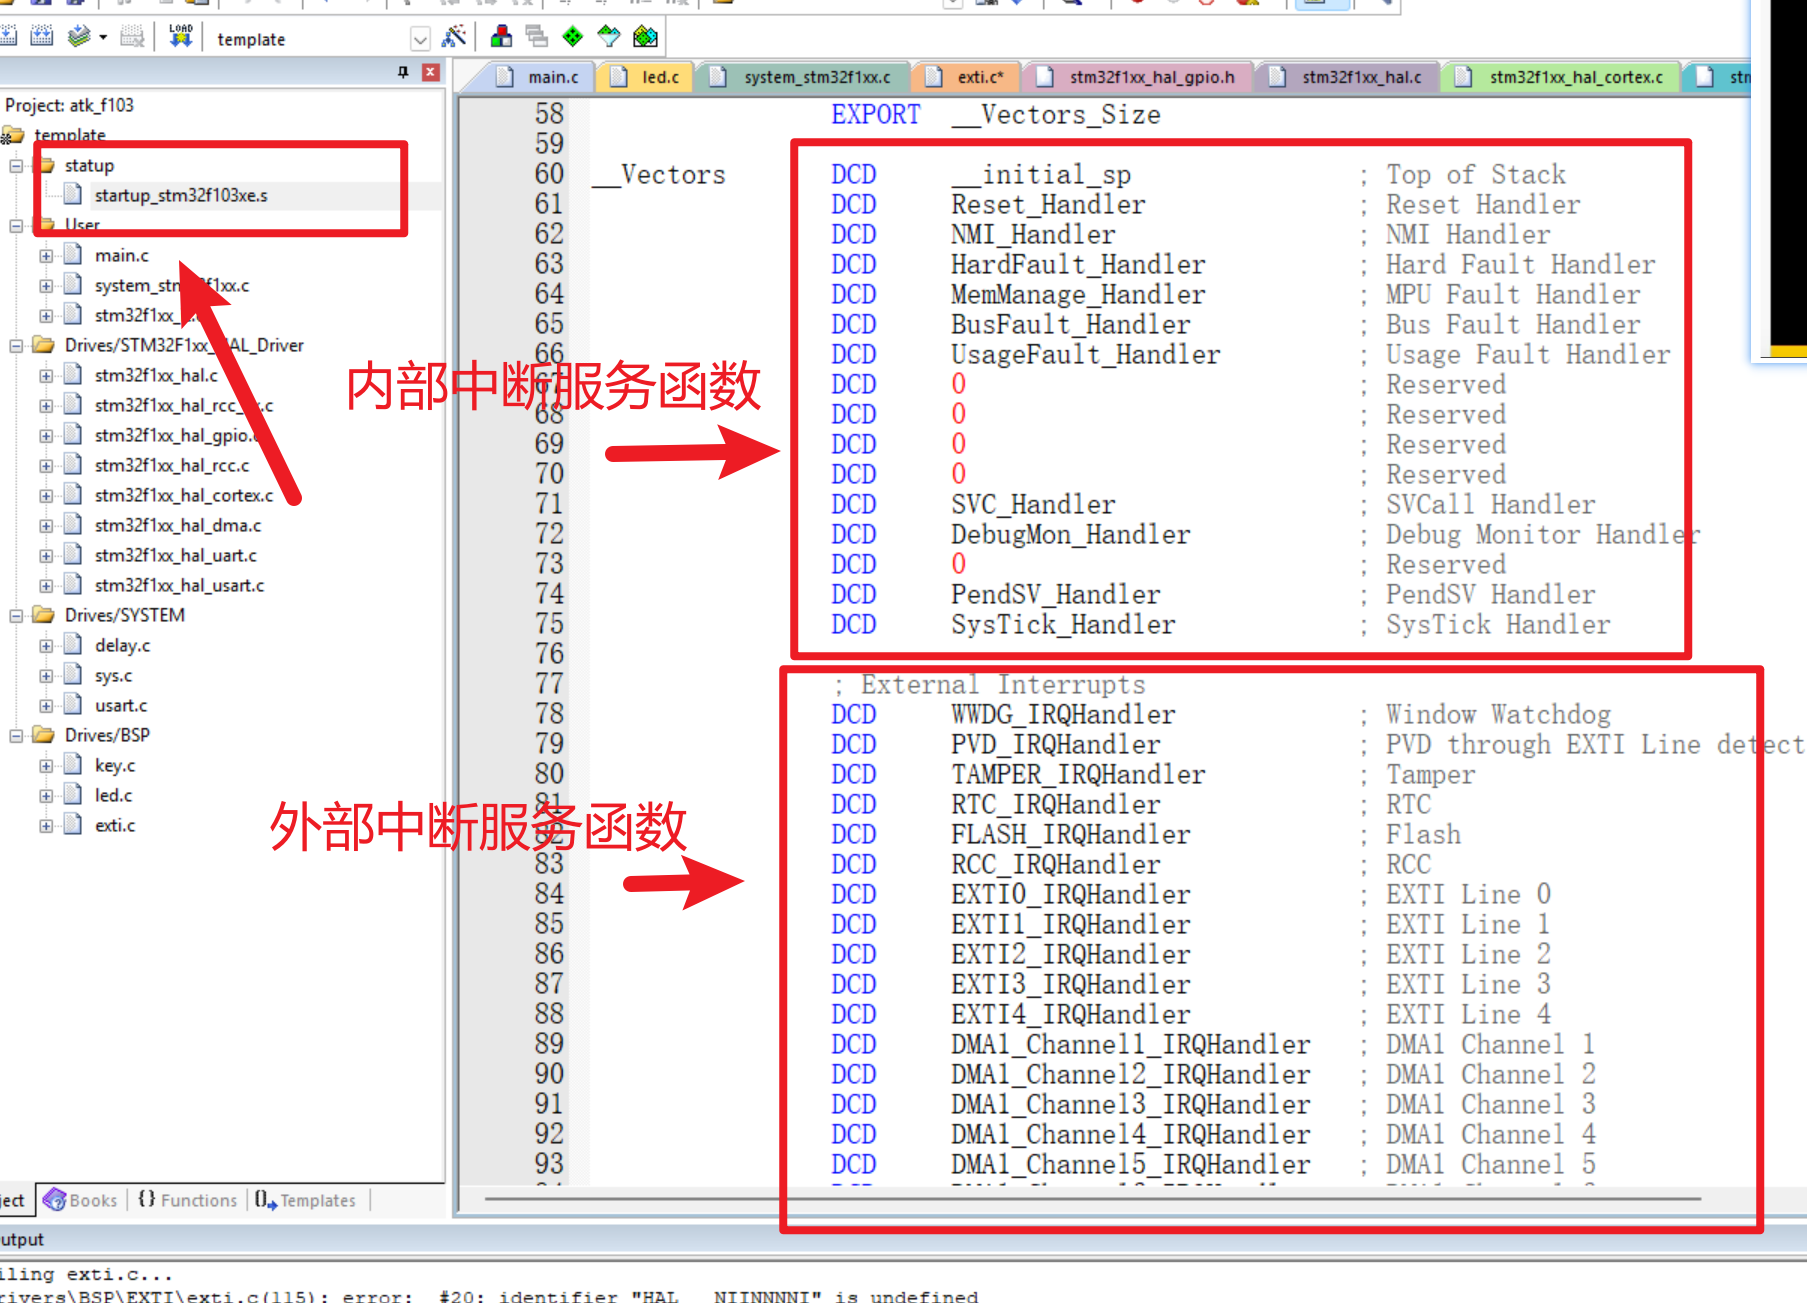Image resolution: width=1807 pixels, height=1303 pixels.
Task: Select sys.c in project tree
Action: [113, 675]
